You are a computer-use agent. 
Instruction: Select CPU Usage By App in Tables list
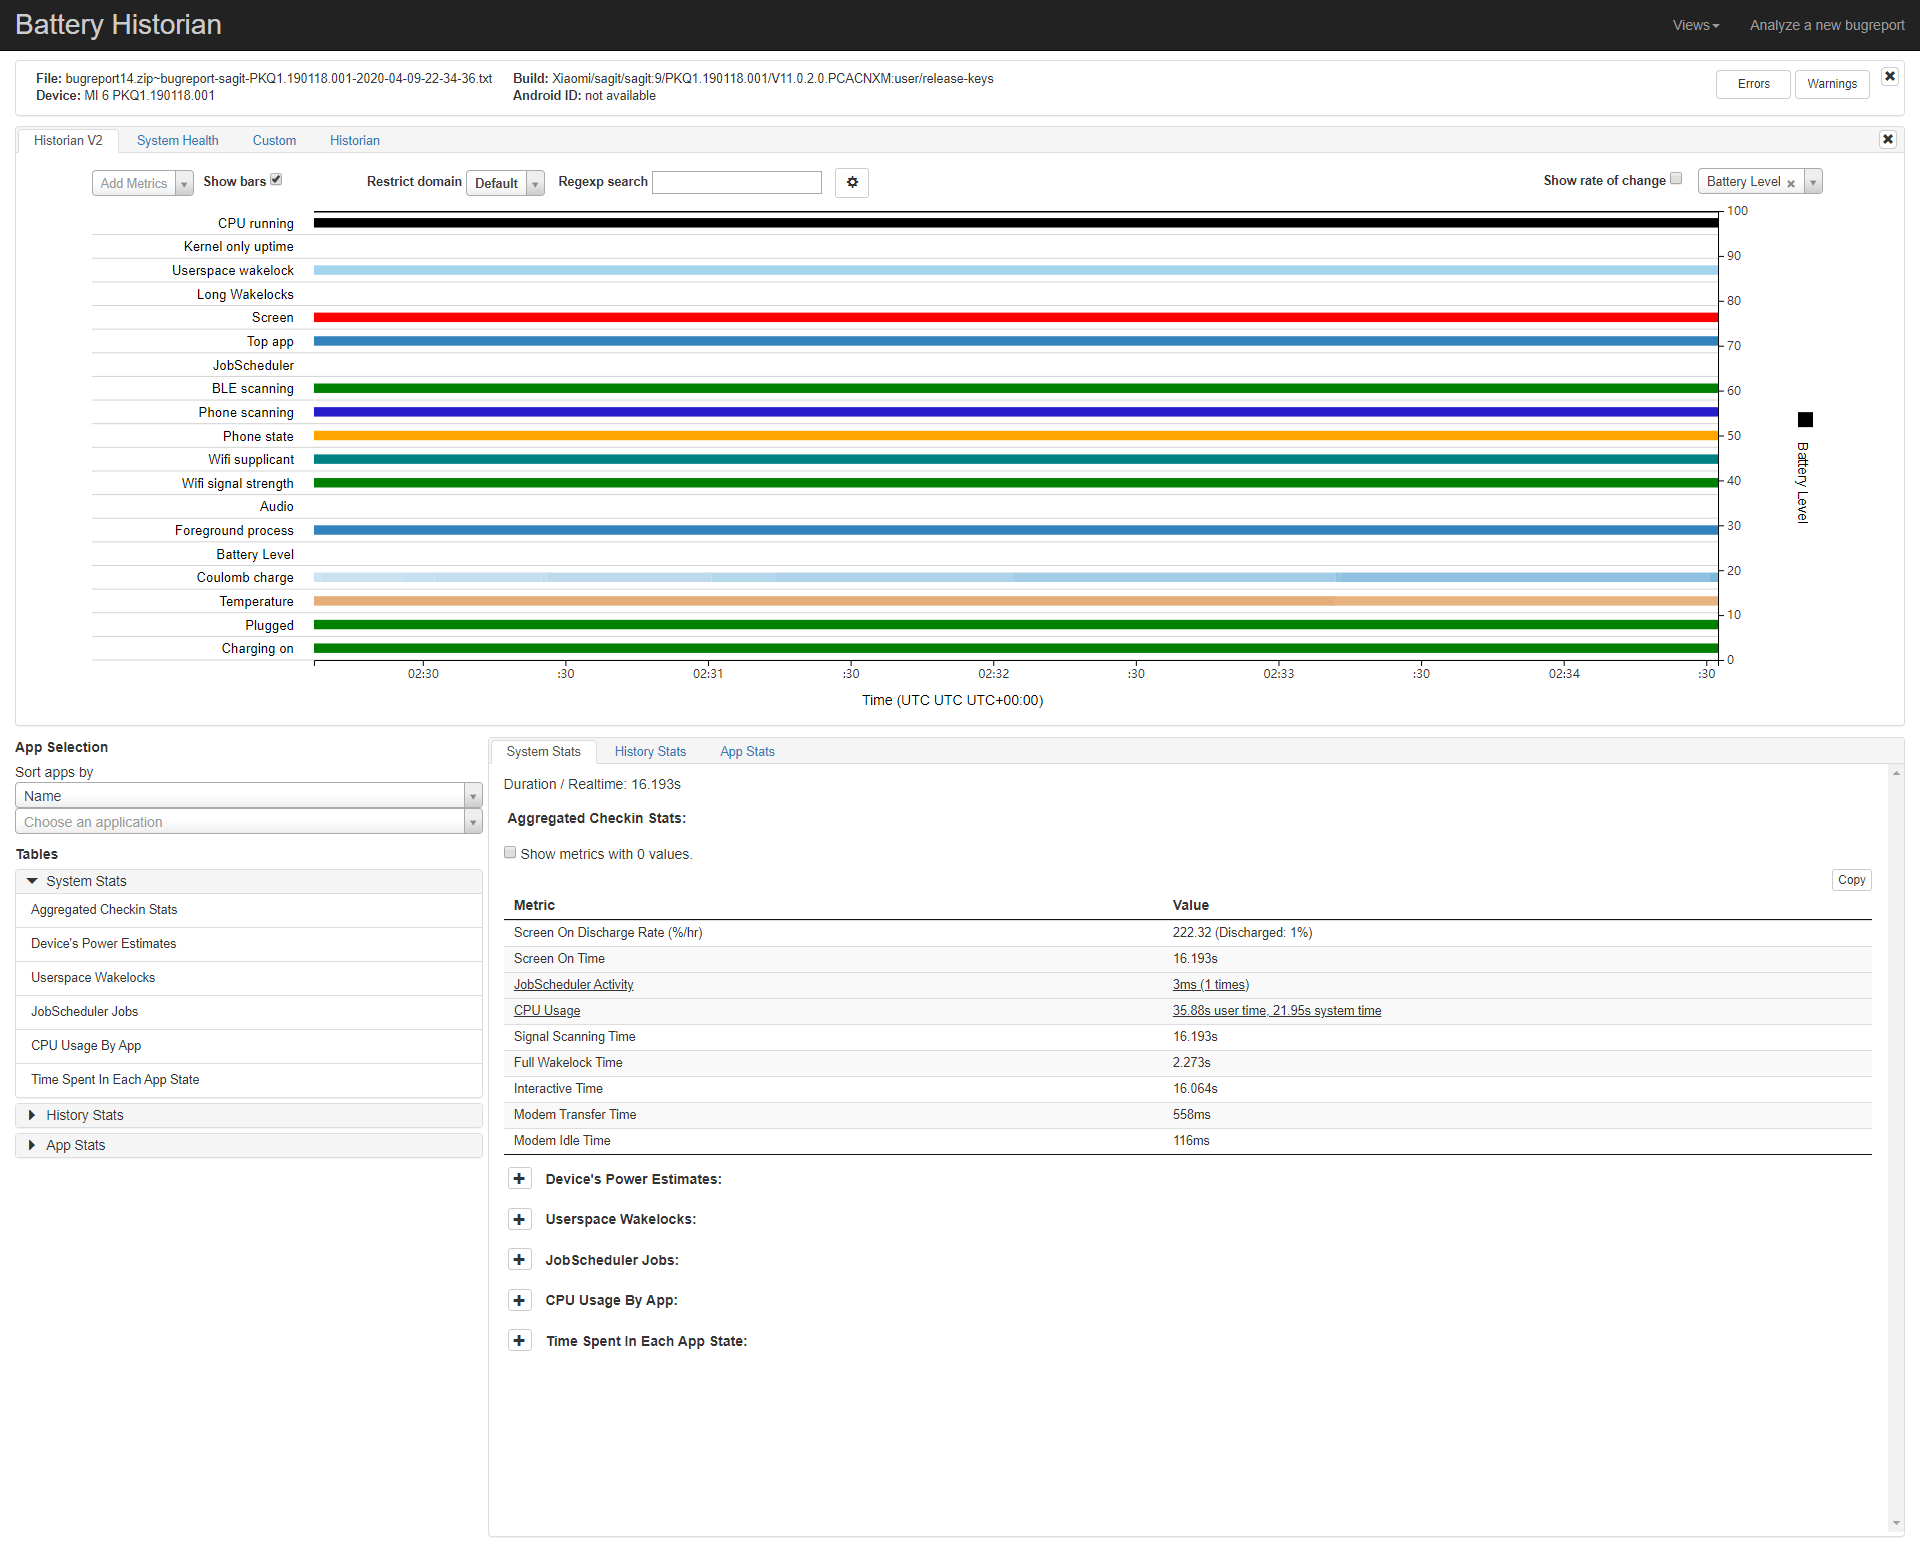(249, 1046)
